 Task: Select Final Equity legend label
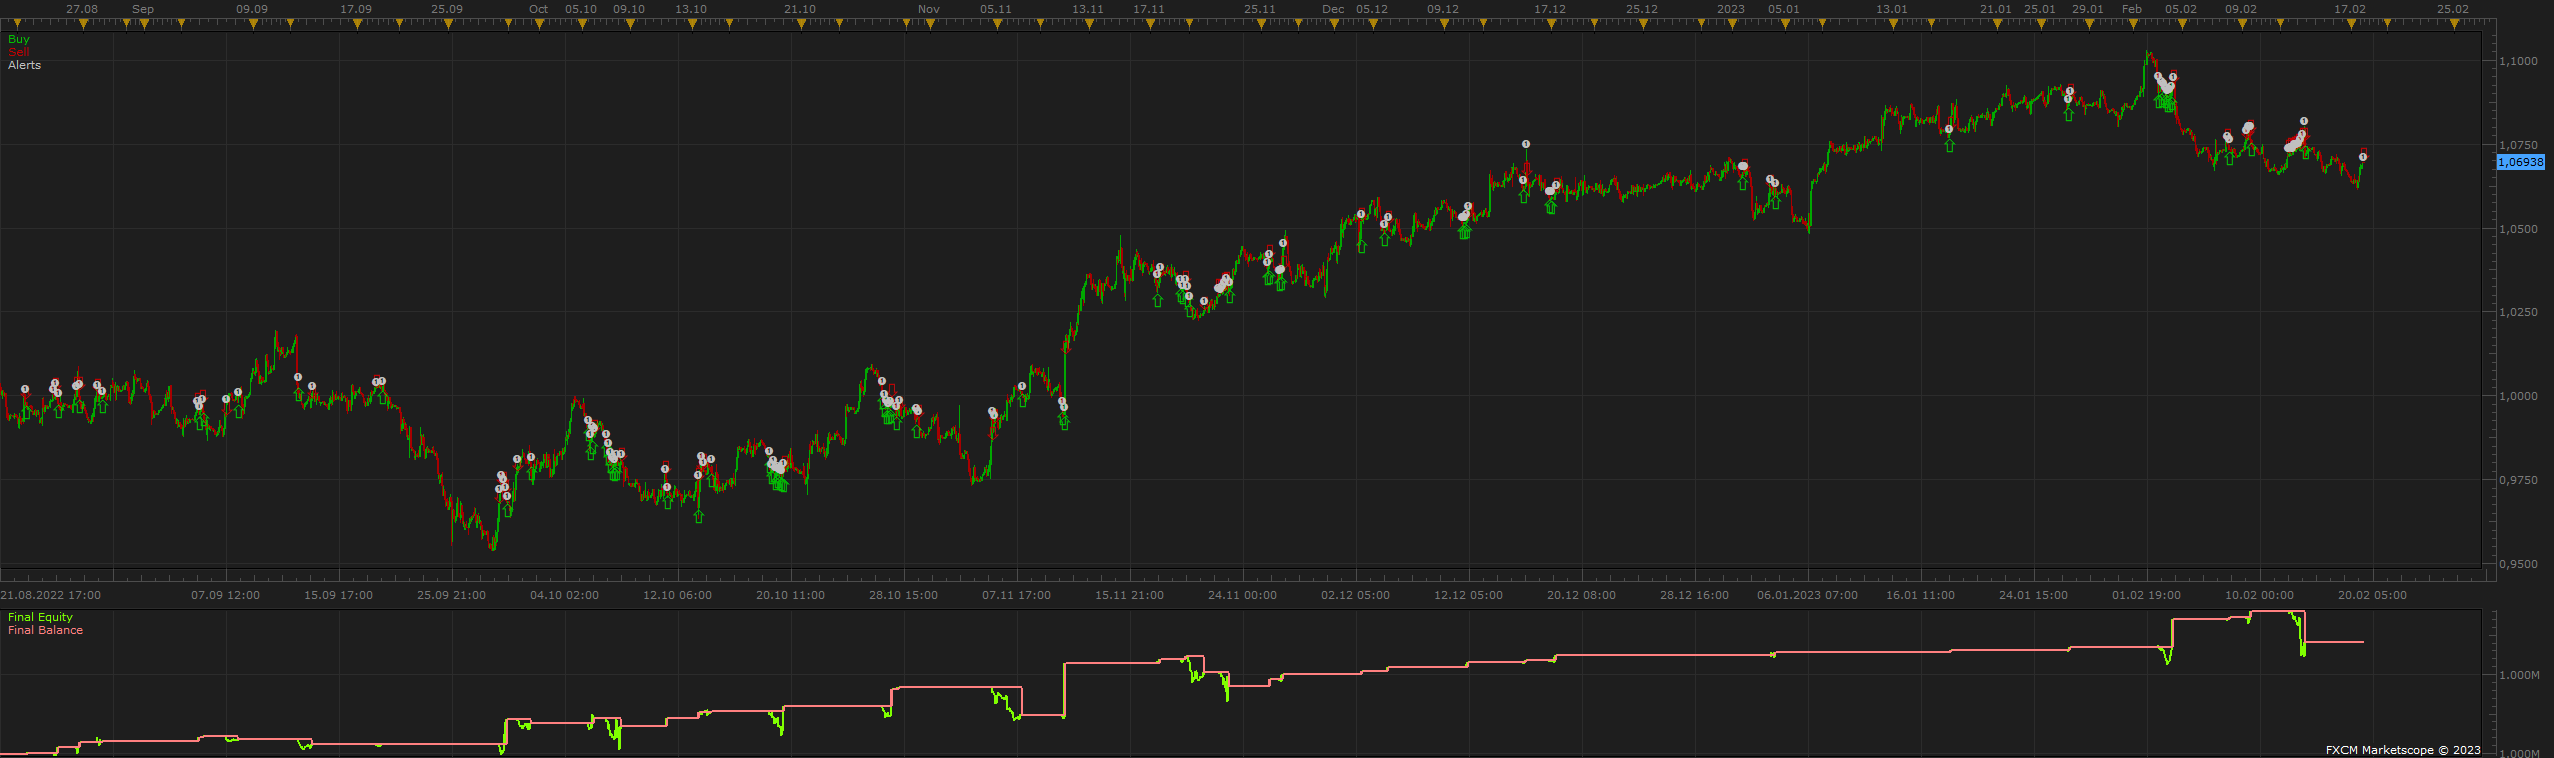pyautogui.click(x=40, y=617)
